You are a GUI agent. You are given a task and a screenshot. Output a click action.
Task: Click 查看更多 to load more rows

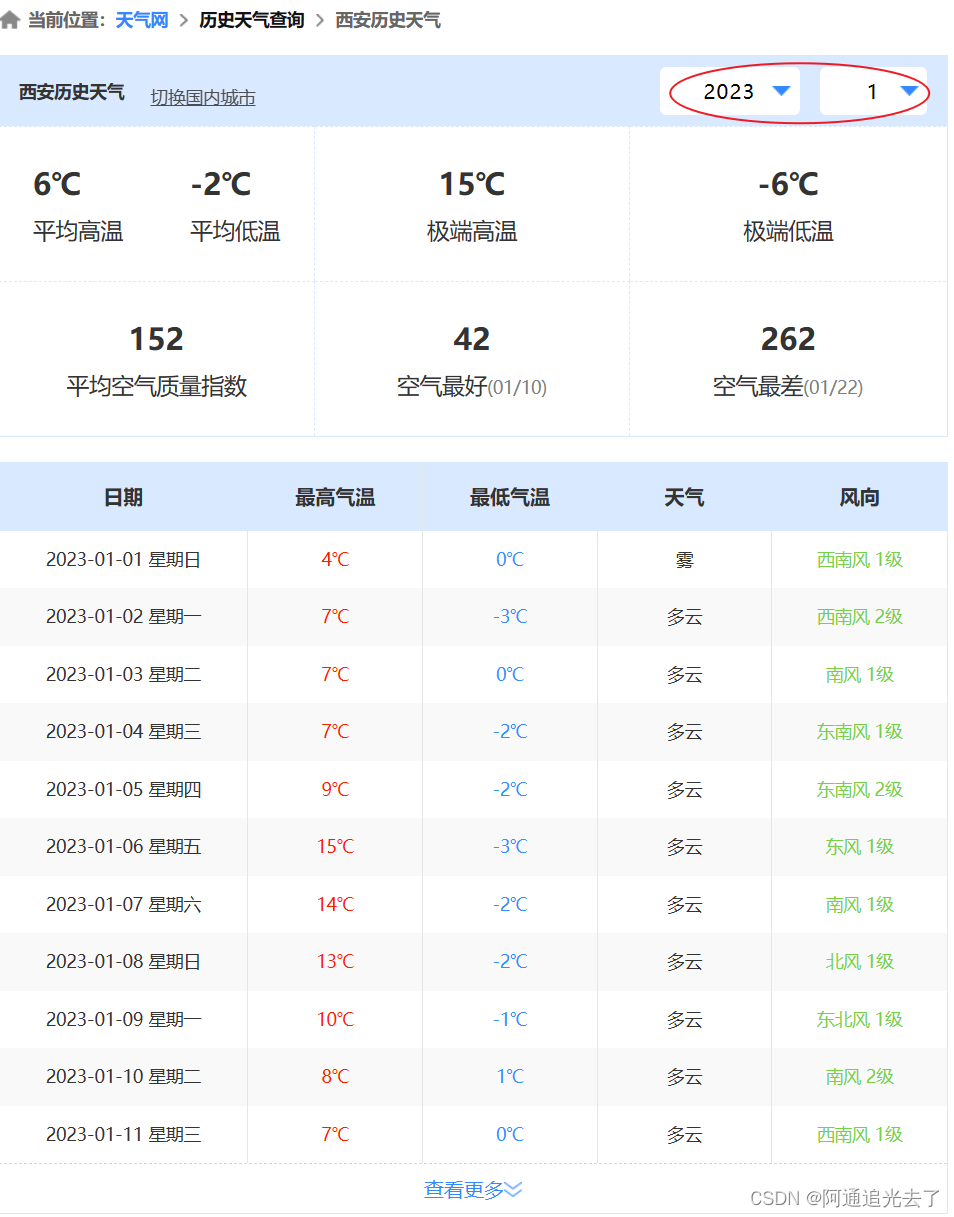[x=464, y=1189]
